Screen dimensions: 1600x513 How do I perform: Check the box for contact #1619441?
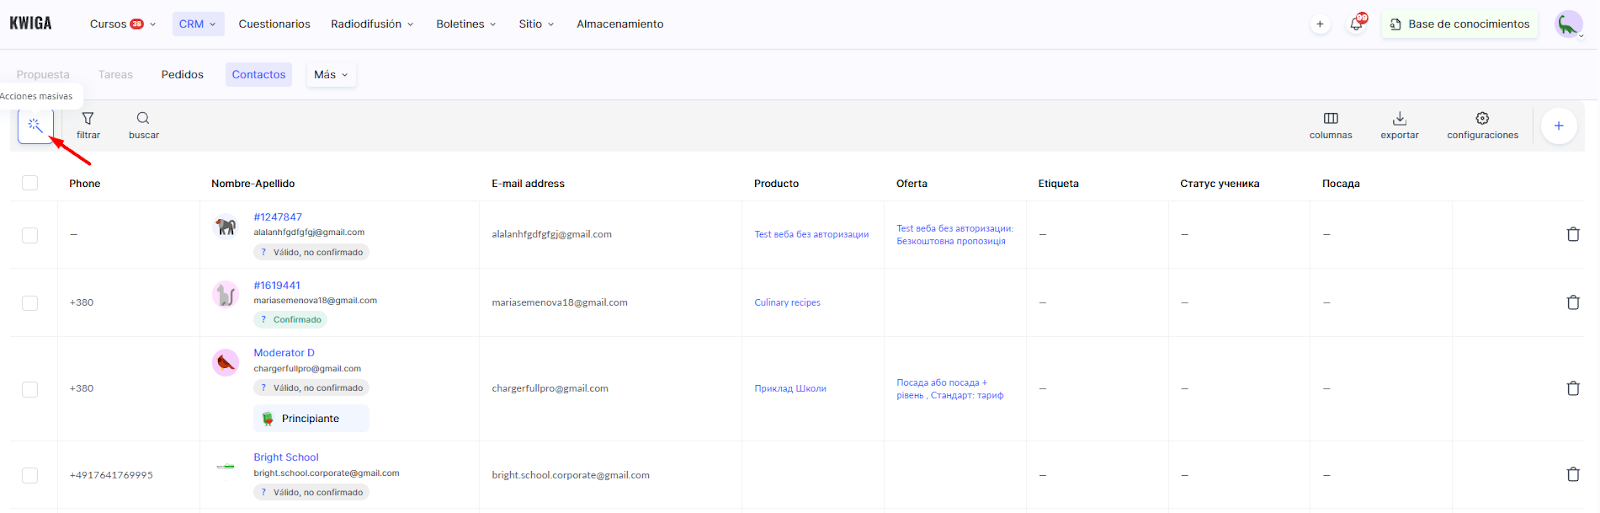(30, 303)
